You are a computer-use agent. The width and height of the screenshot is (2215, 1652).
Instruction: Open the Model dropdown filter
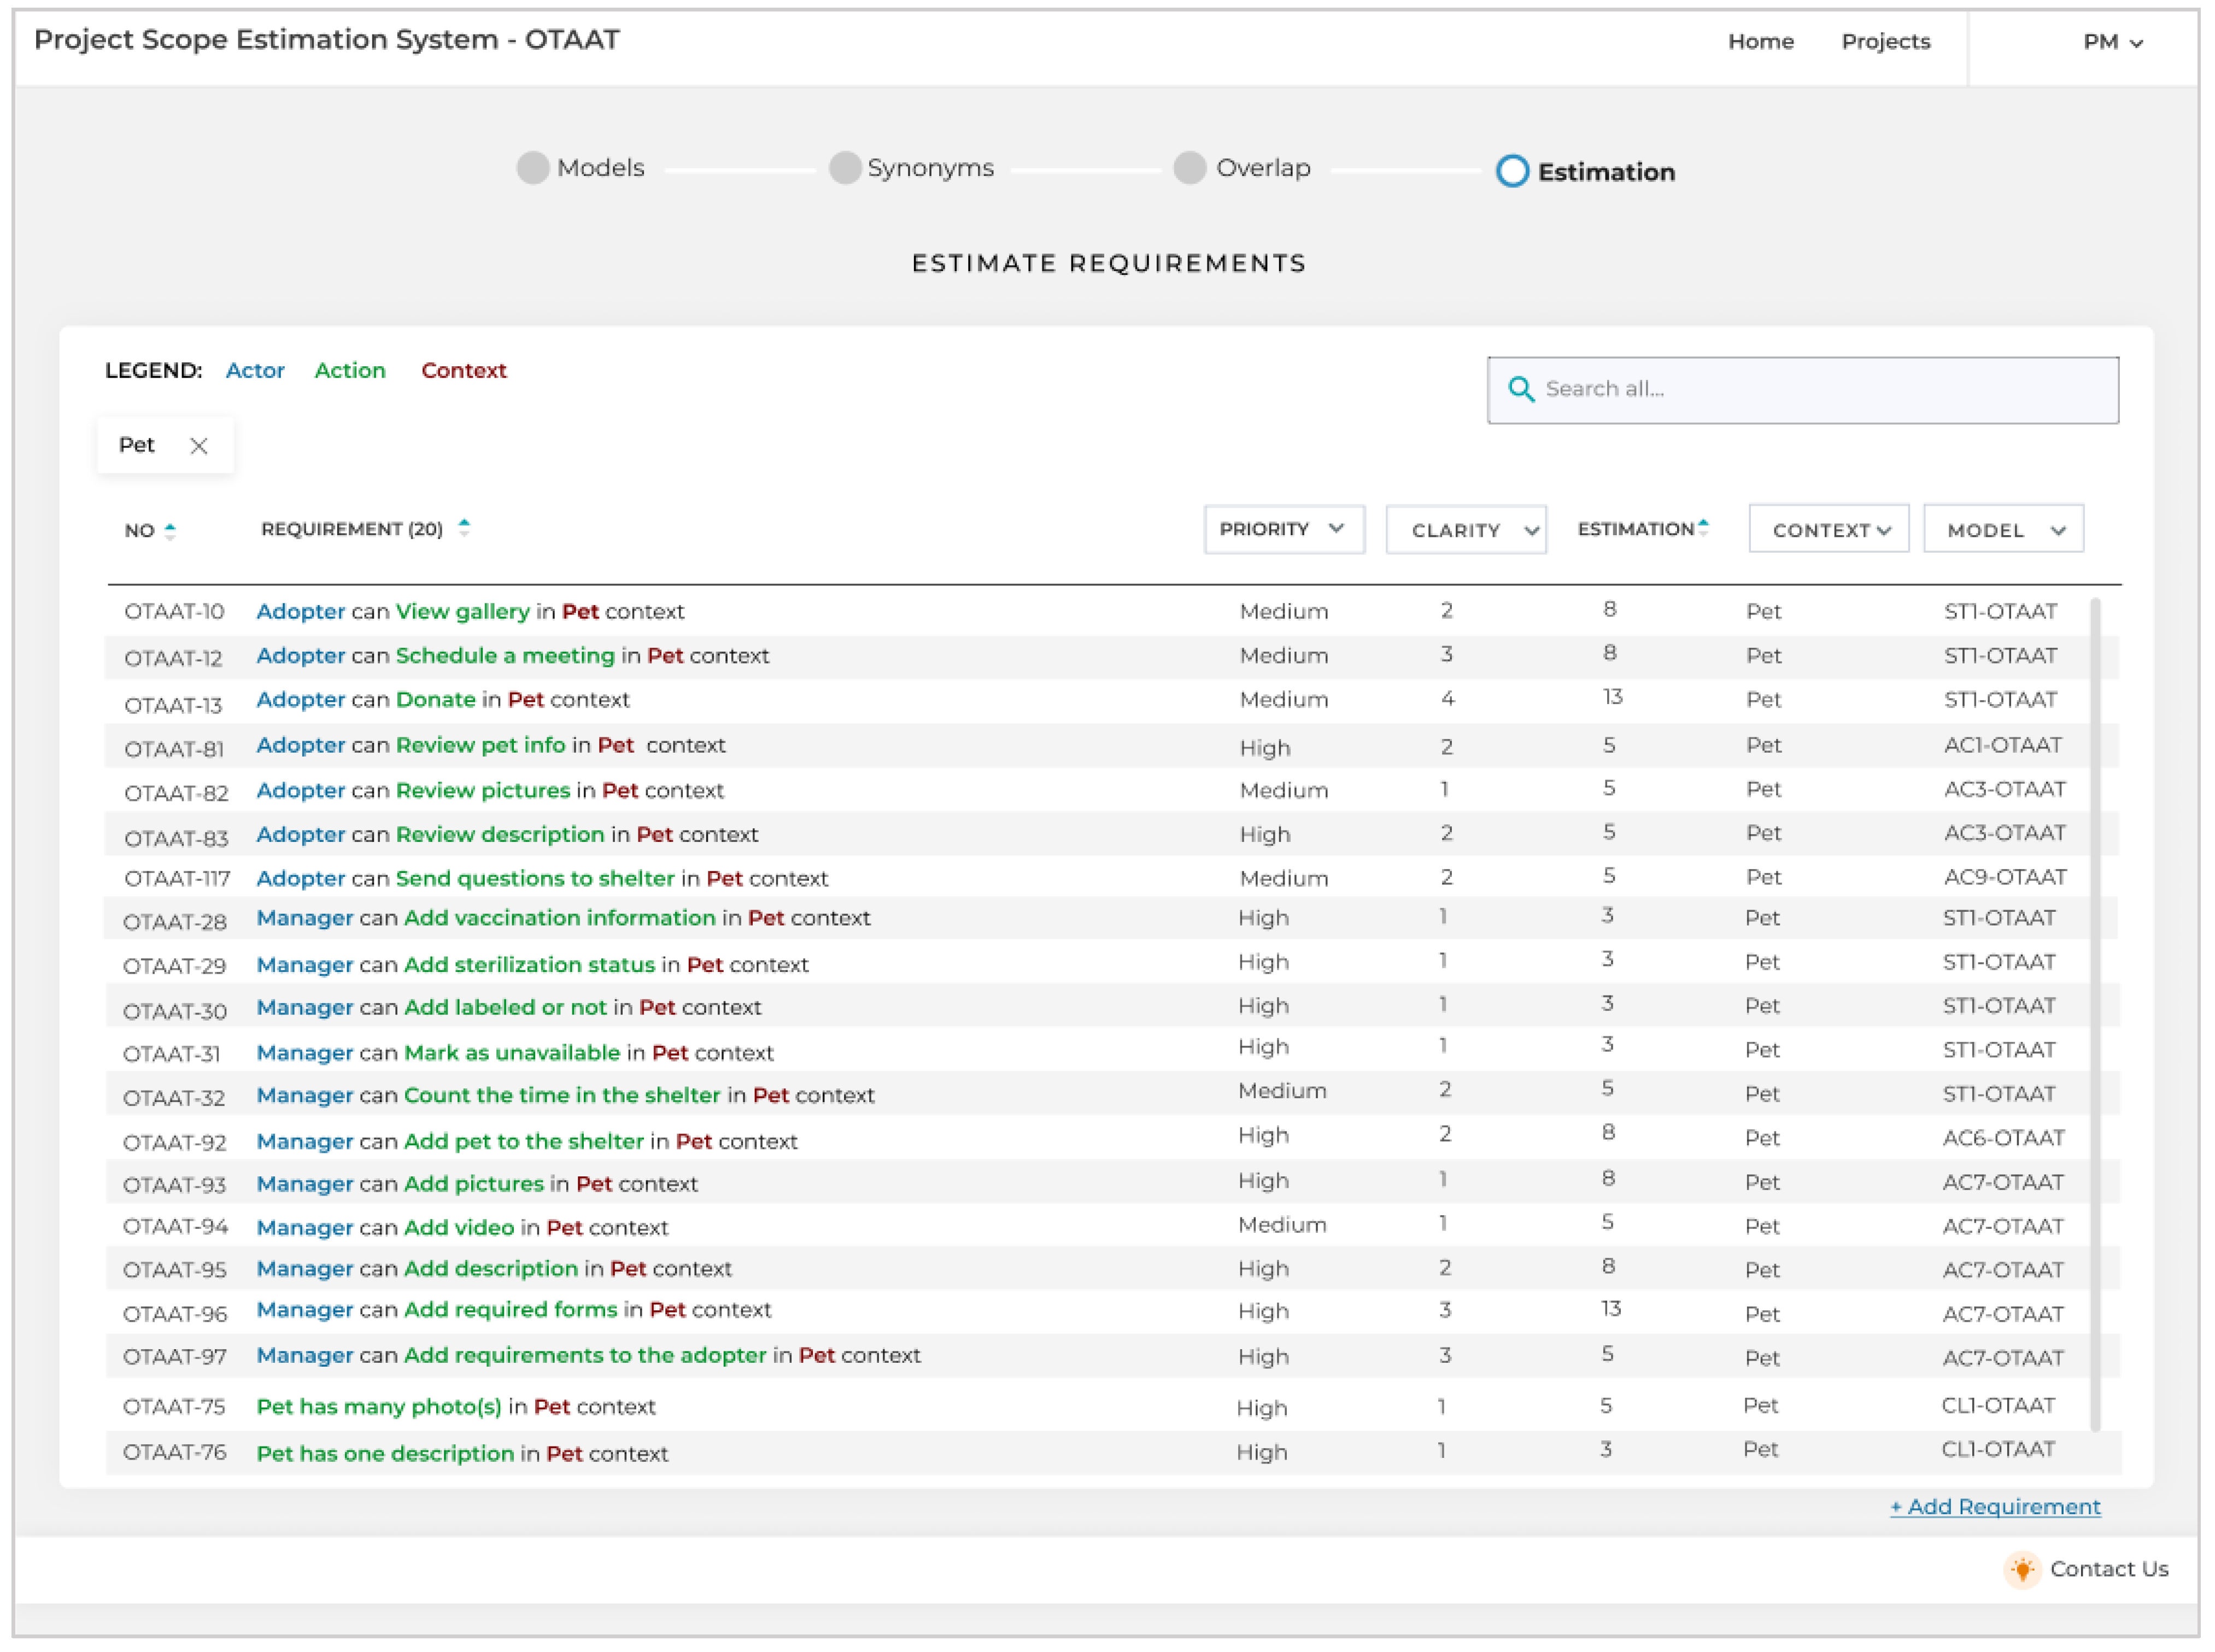pos(2004,529)
